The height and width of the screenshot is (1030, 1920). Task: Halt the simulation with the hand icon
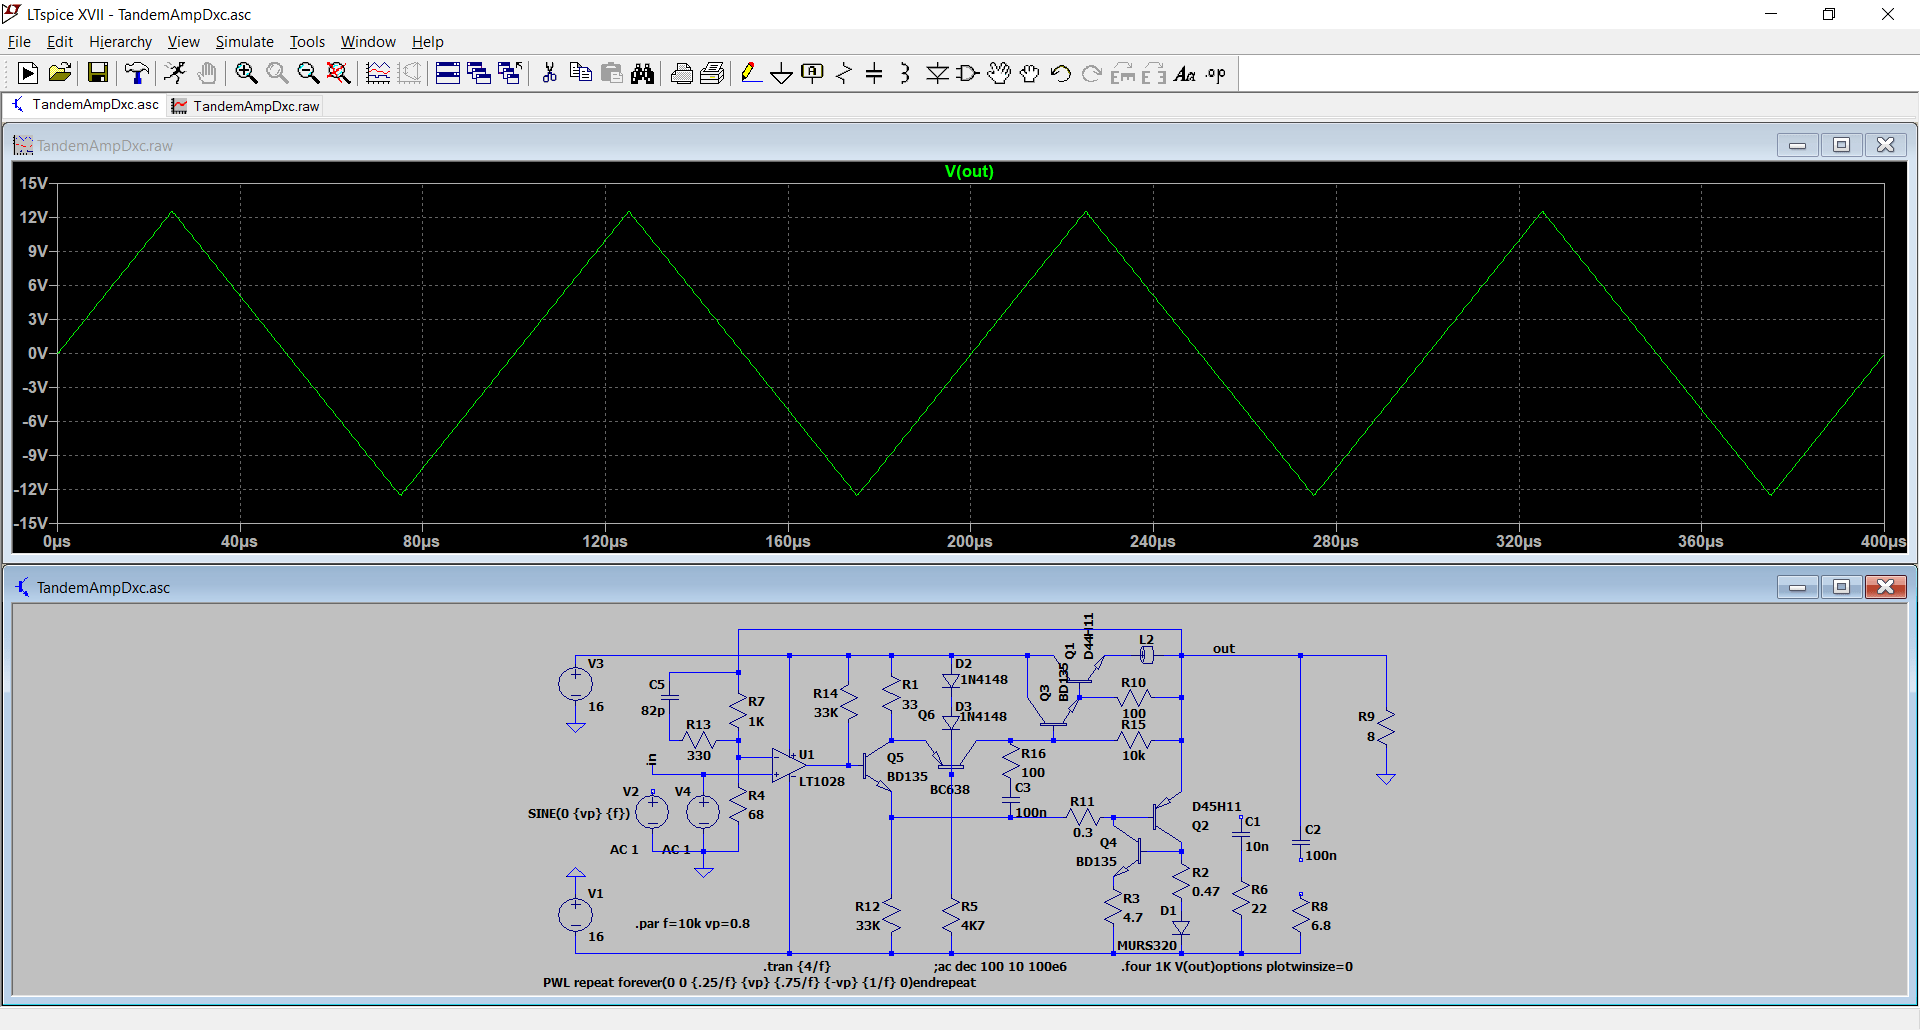(x=207, y=73)
